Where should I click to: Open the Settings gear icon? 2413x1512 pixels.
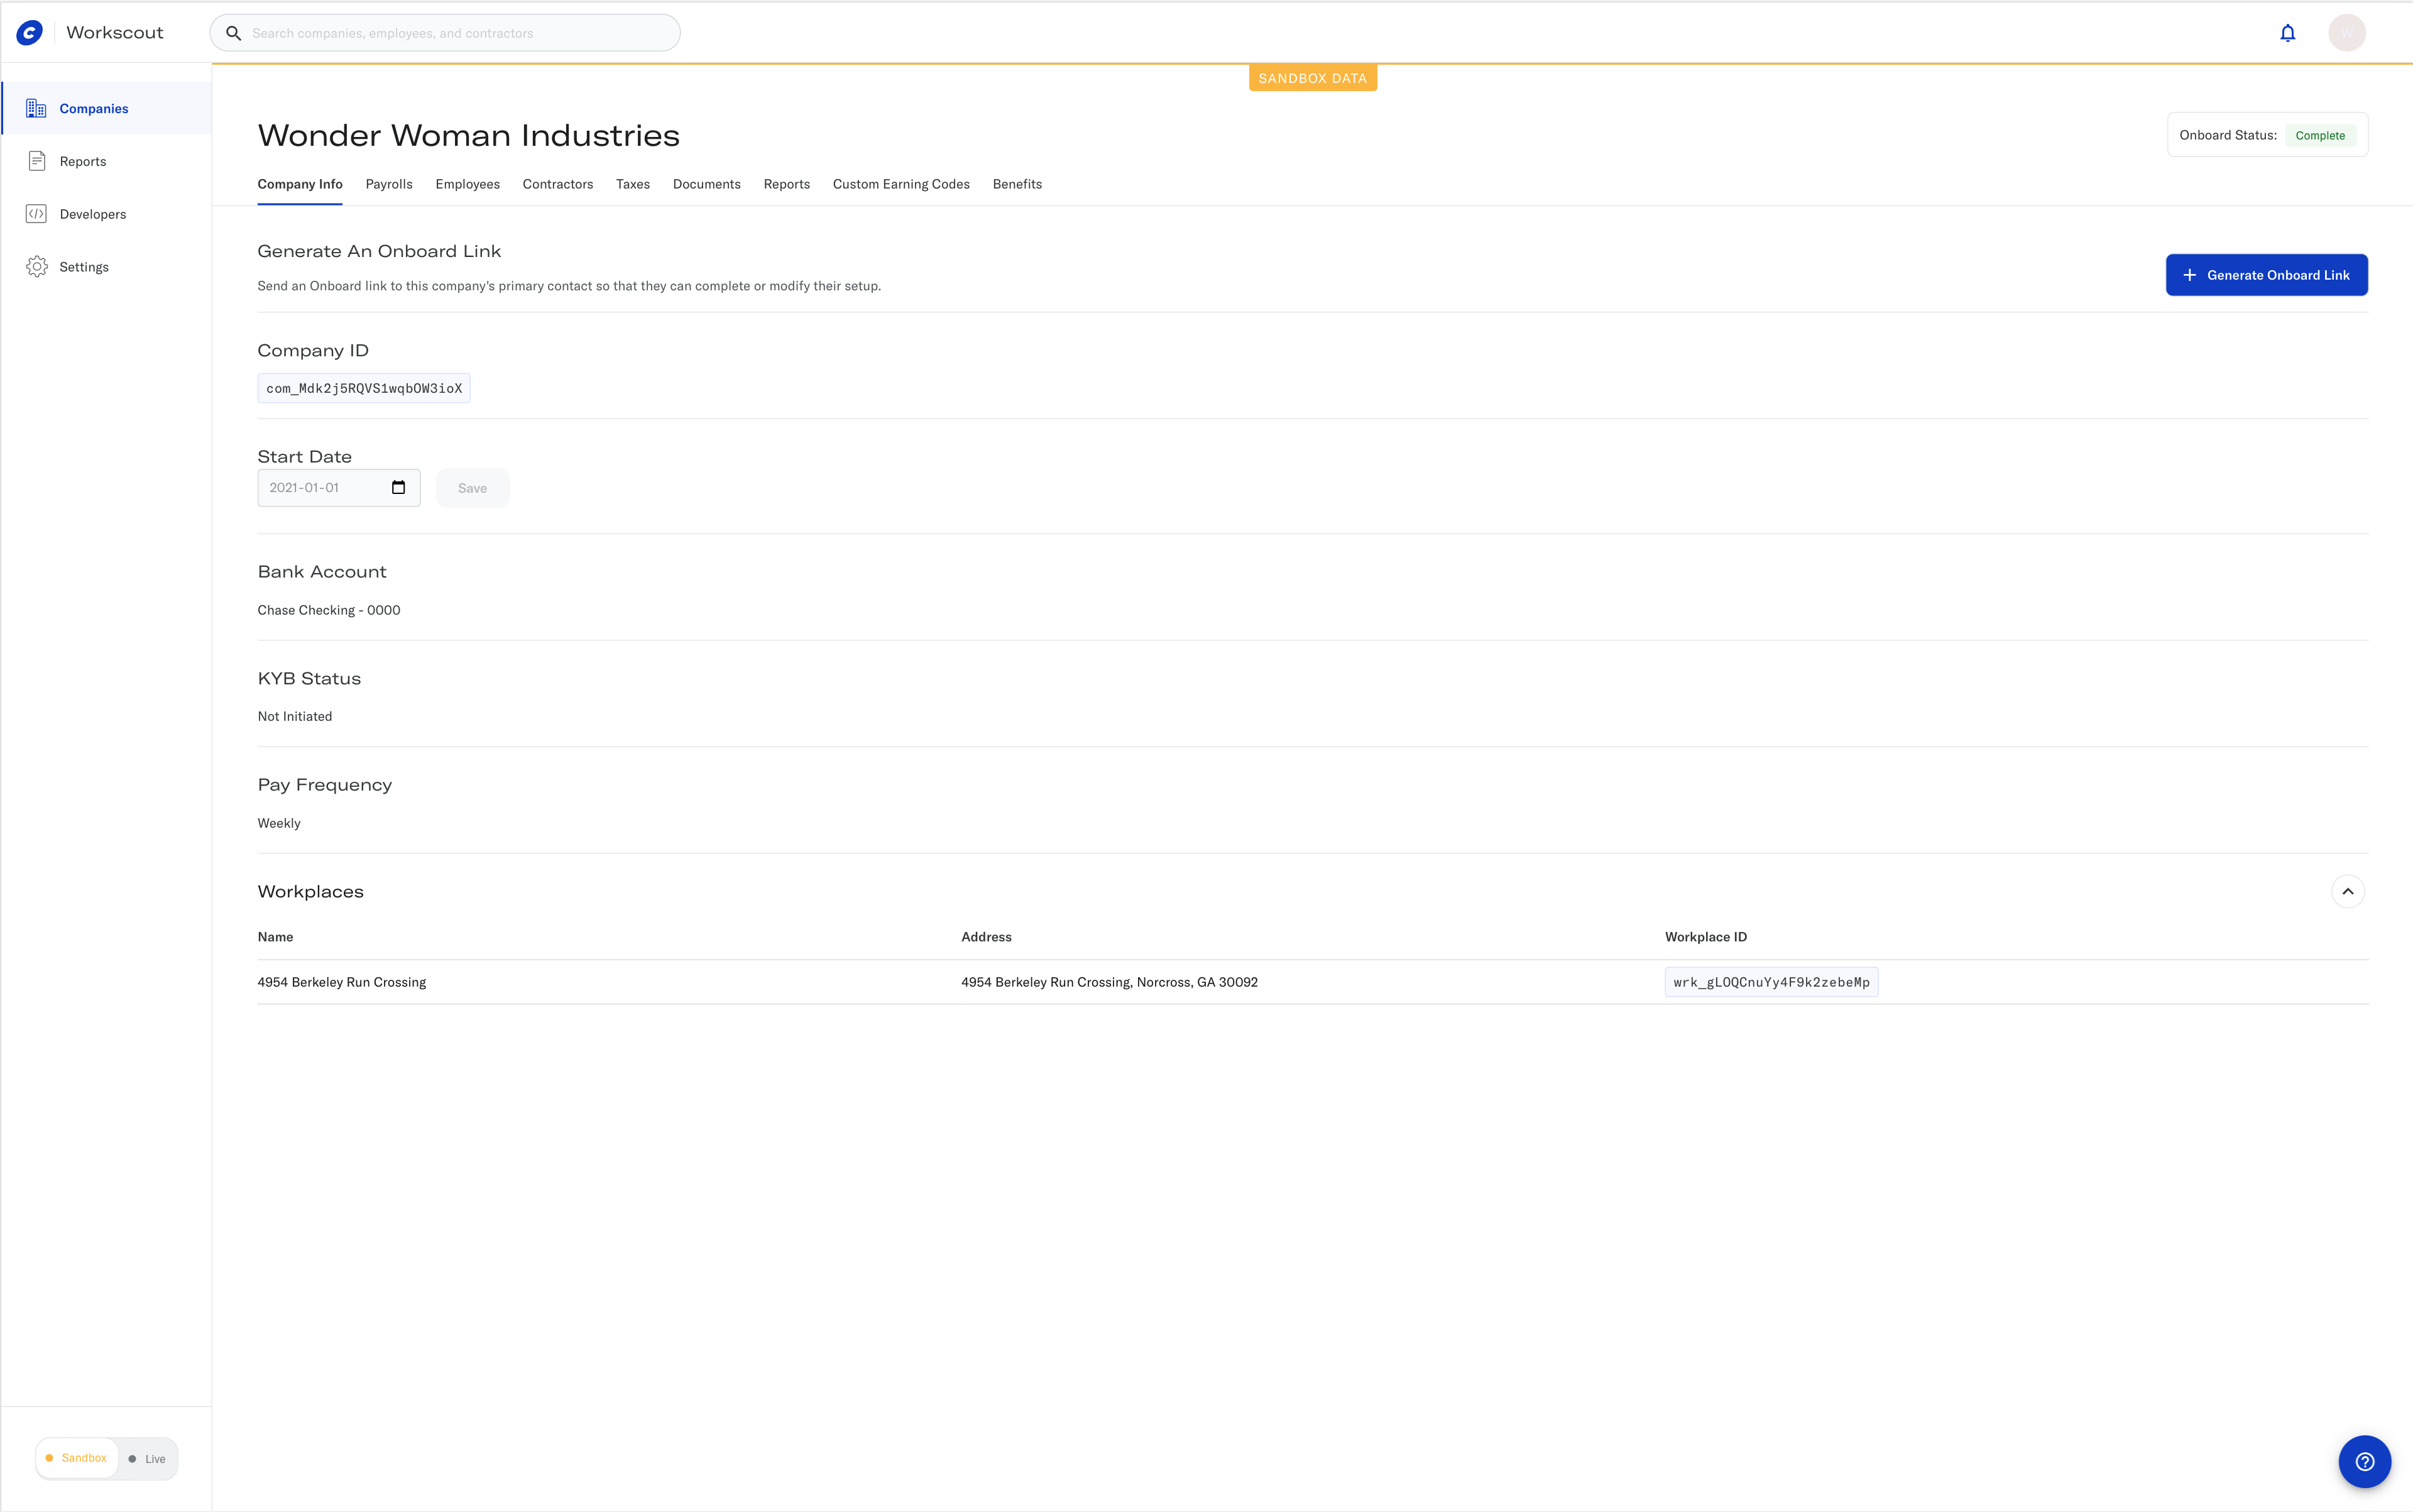click(37, 267)
